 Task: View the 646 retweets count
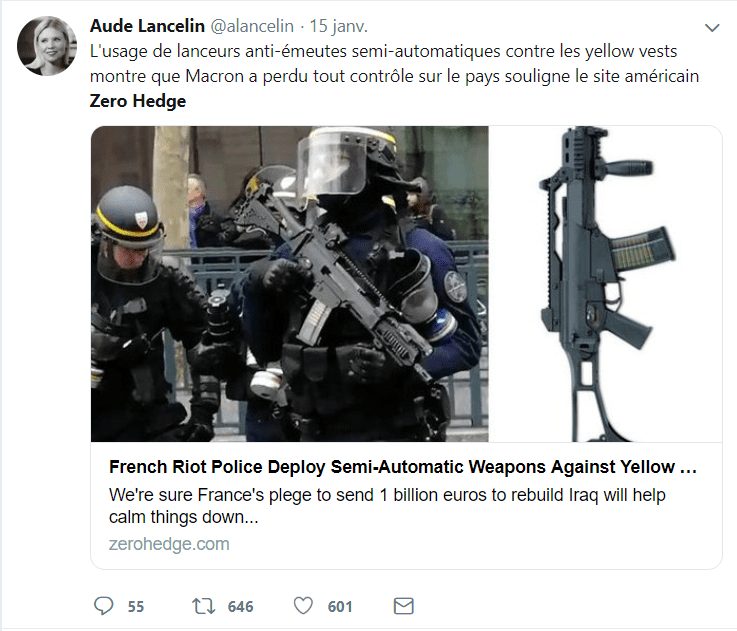click(241, 607)
